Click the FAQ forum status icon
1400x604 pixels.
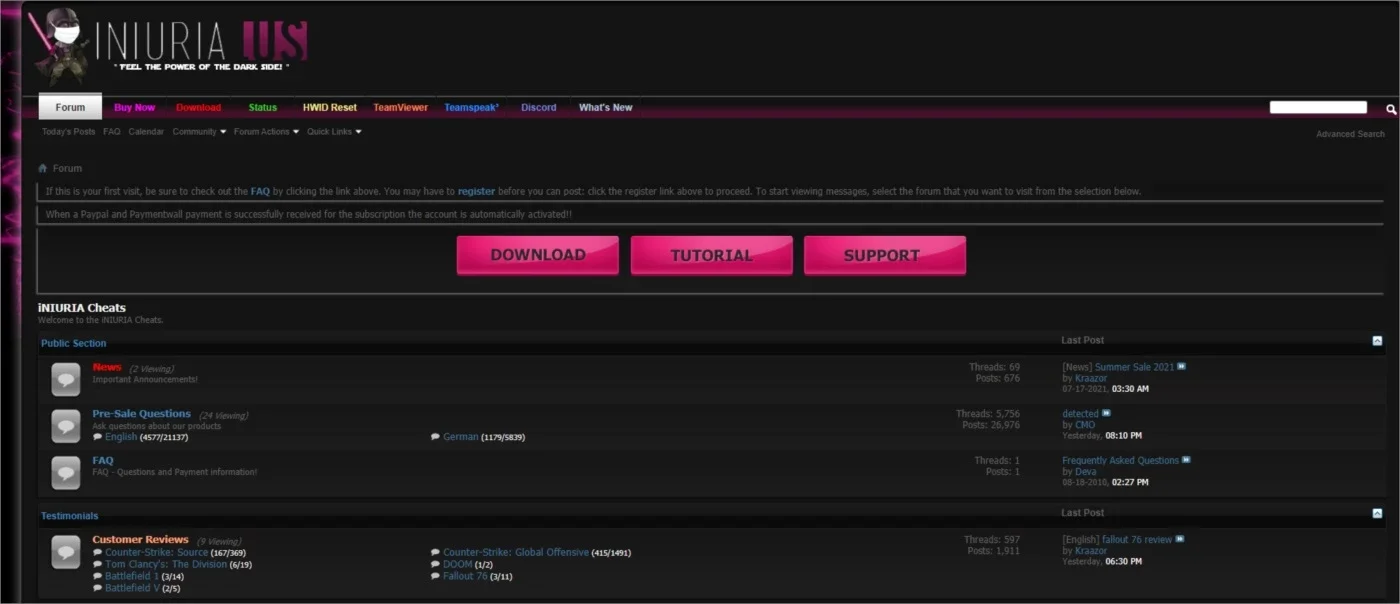point(66,472)
